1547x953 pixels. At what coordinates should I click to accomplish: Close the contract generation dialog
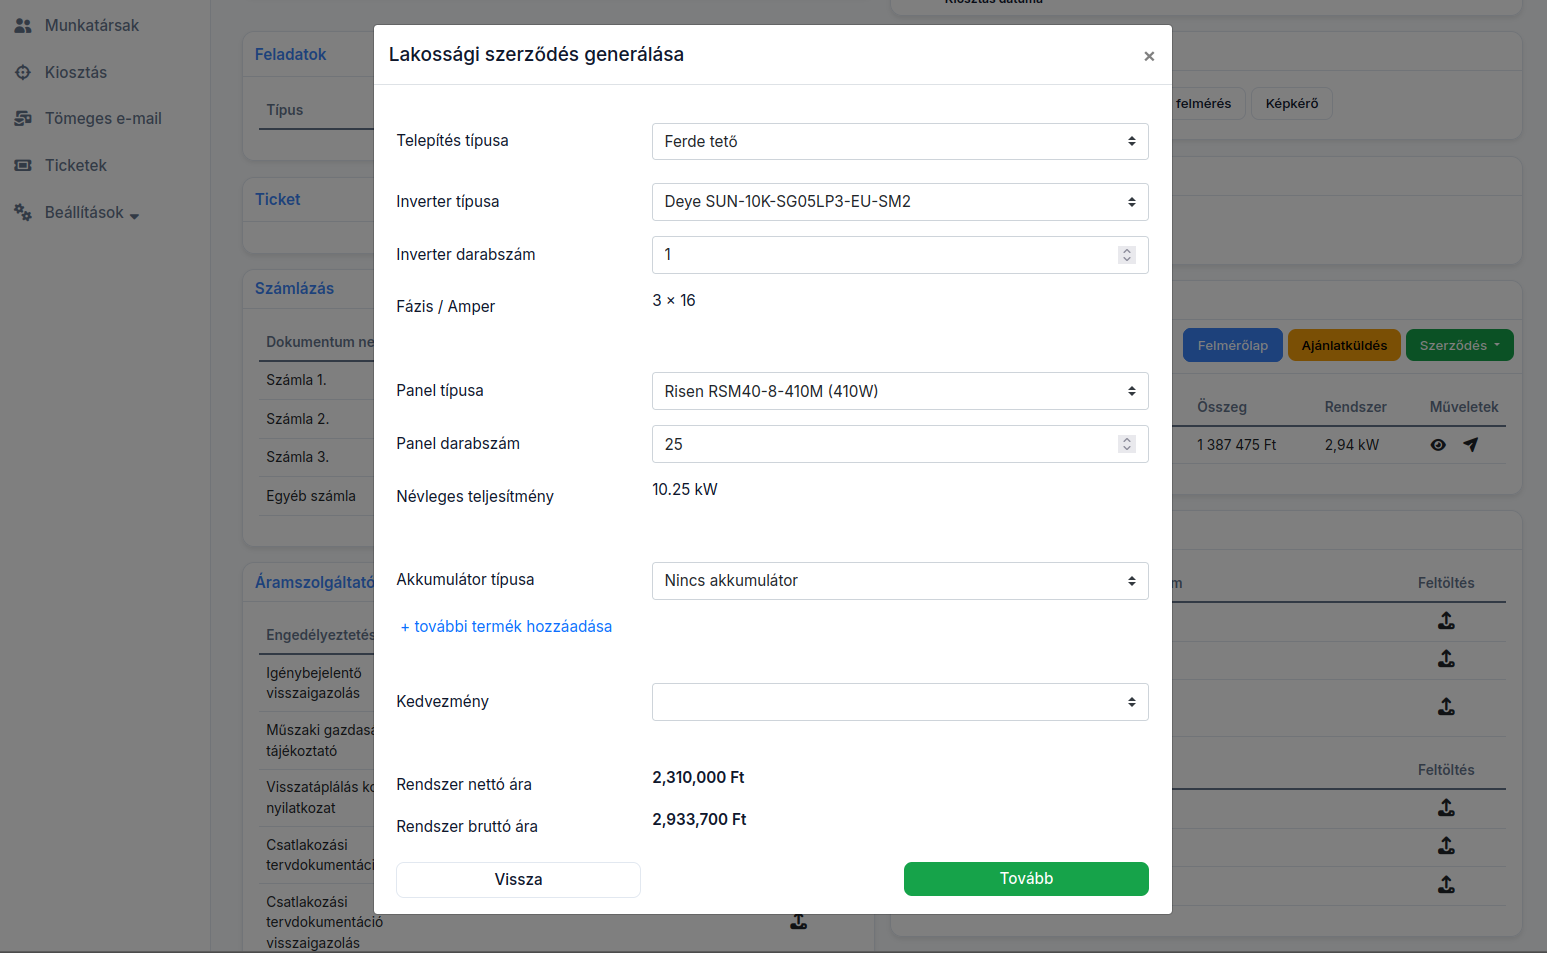(1149, 56)
